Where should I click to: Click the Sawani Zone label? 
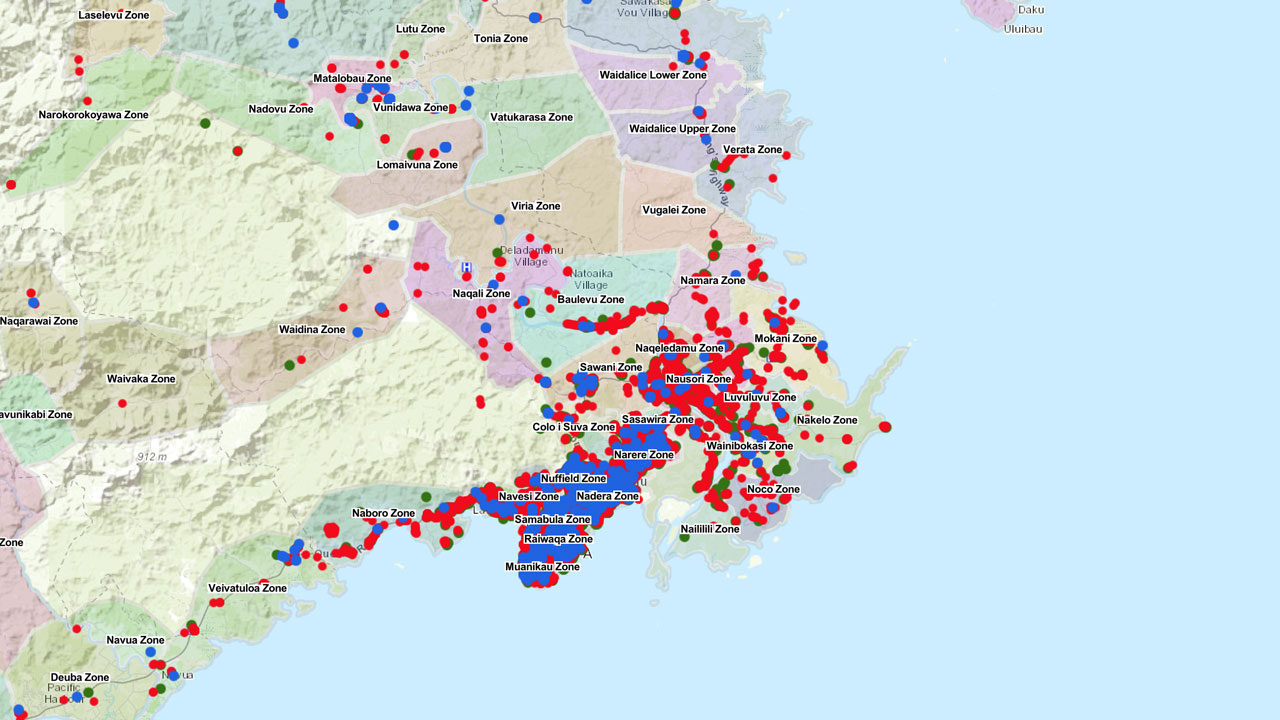point(611,367)
